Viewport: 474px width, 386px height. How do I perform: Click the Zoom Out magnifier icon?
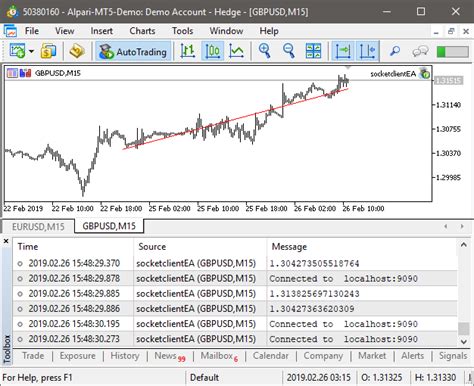coord(289,51)
